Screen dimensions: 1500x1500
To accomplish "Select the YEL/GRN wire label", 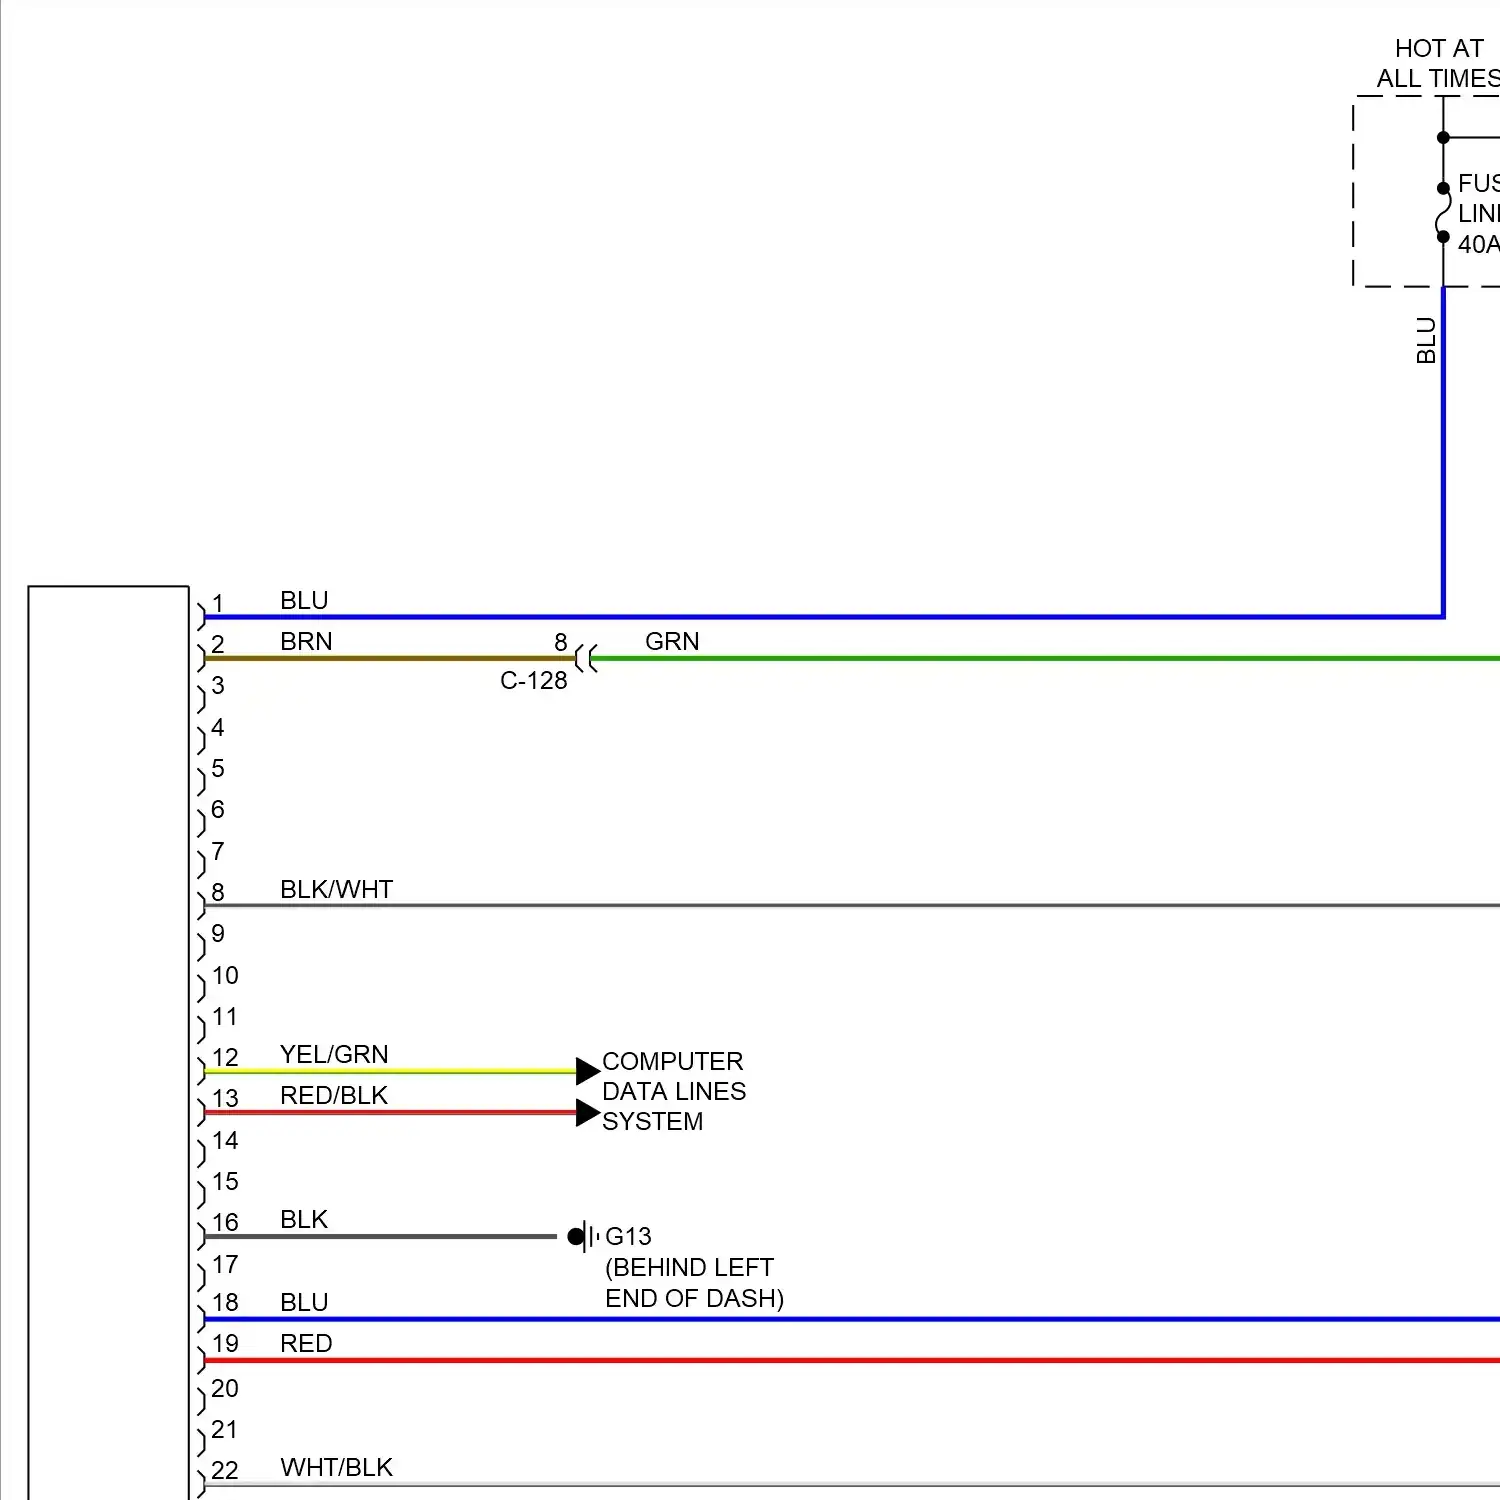I will coord(334,1054).
